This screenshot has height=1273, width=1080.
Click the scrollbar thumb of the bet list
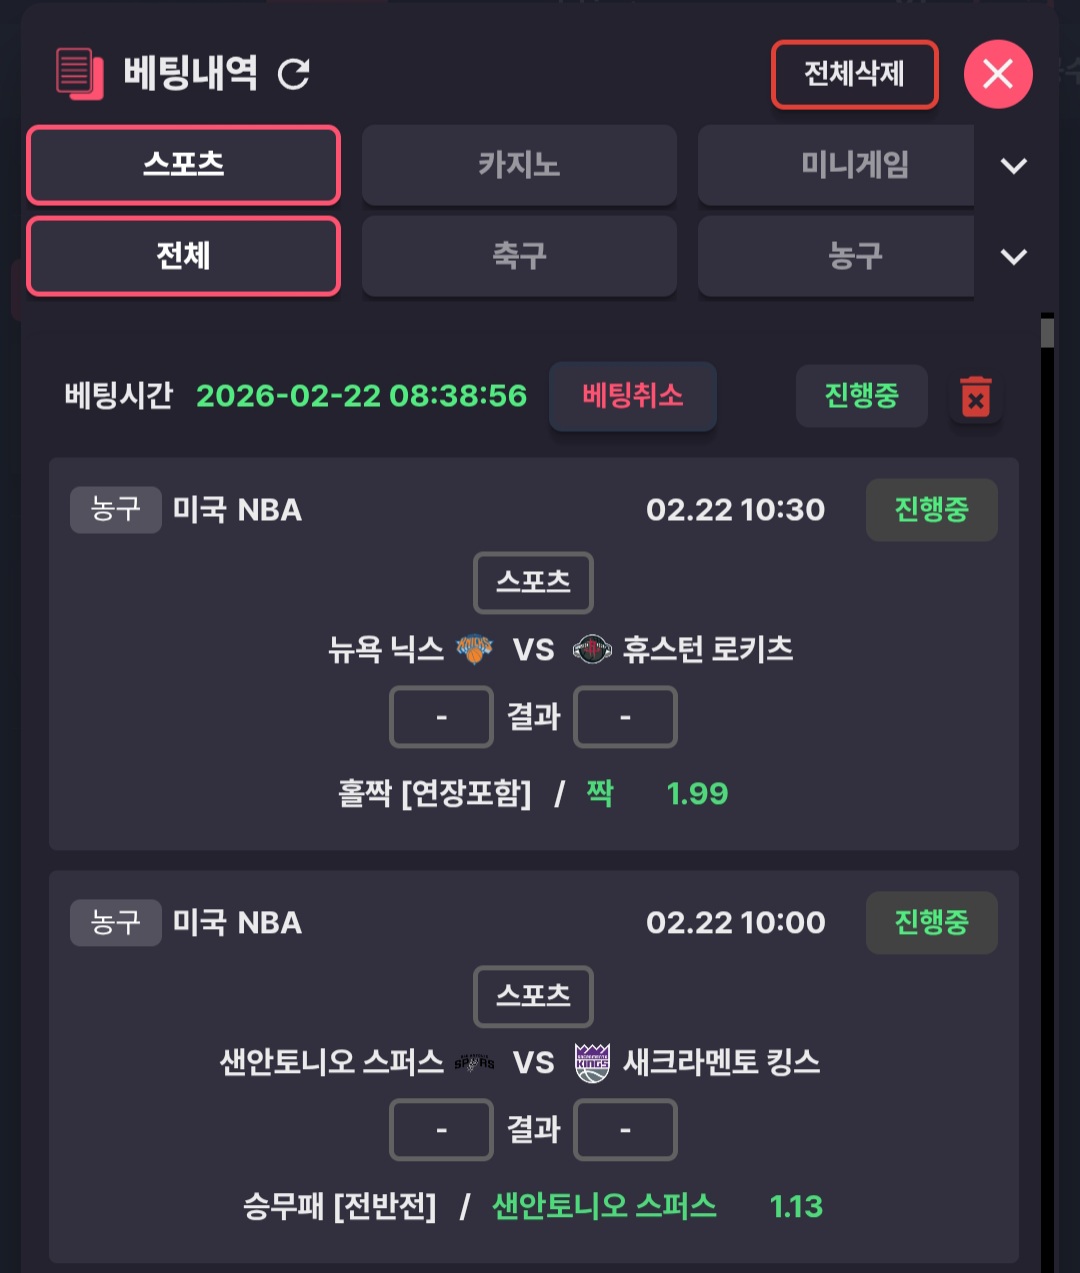[x=1047, y=332]
